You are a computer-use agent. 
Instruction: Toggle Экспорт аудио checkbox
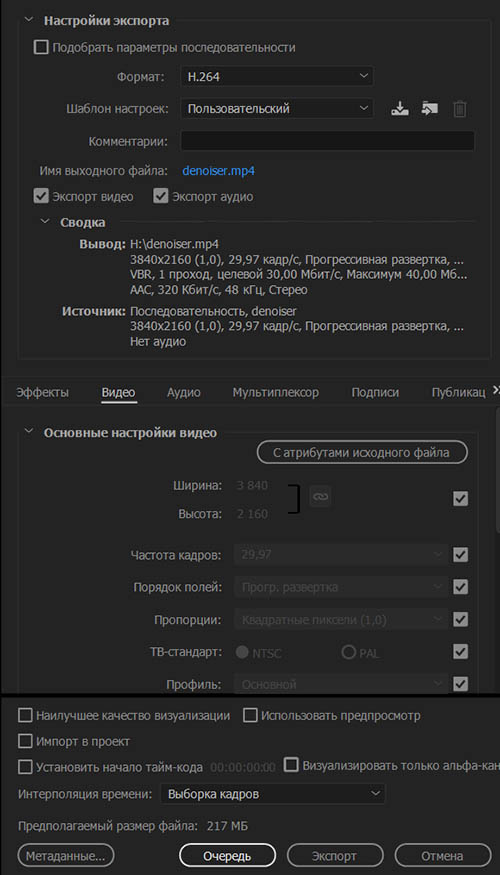pos(161,196)
